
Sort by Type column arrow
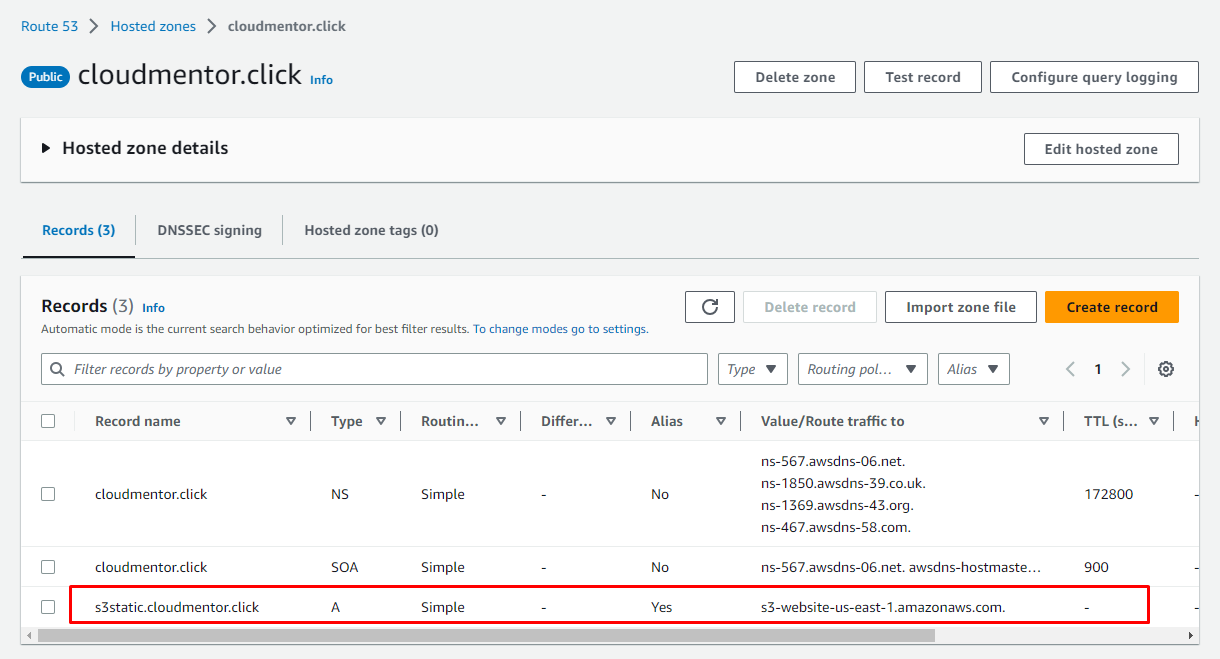pos(381,421)
